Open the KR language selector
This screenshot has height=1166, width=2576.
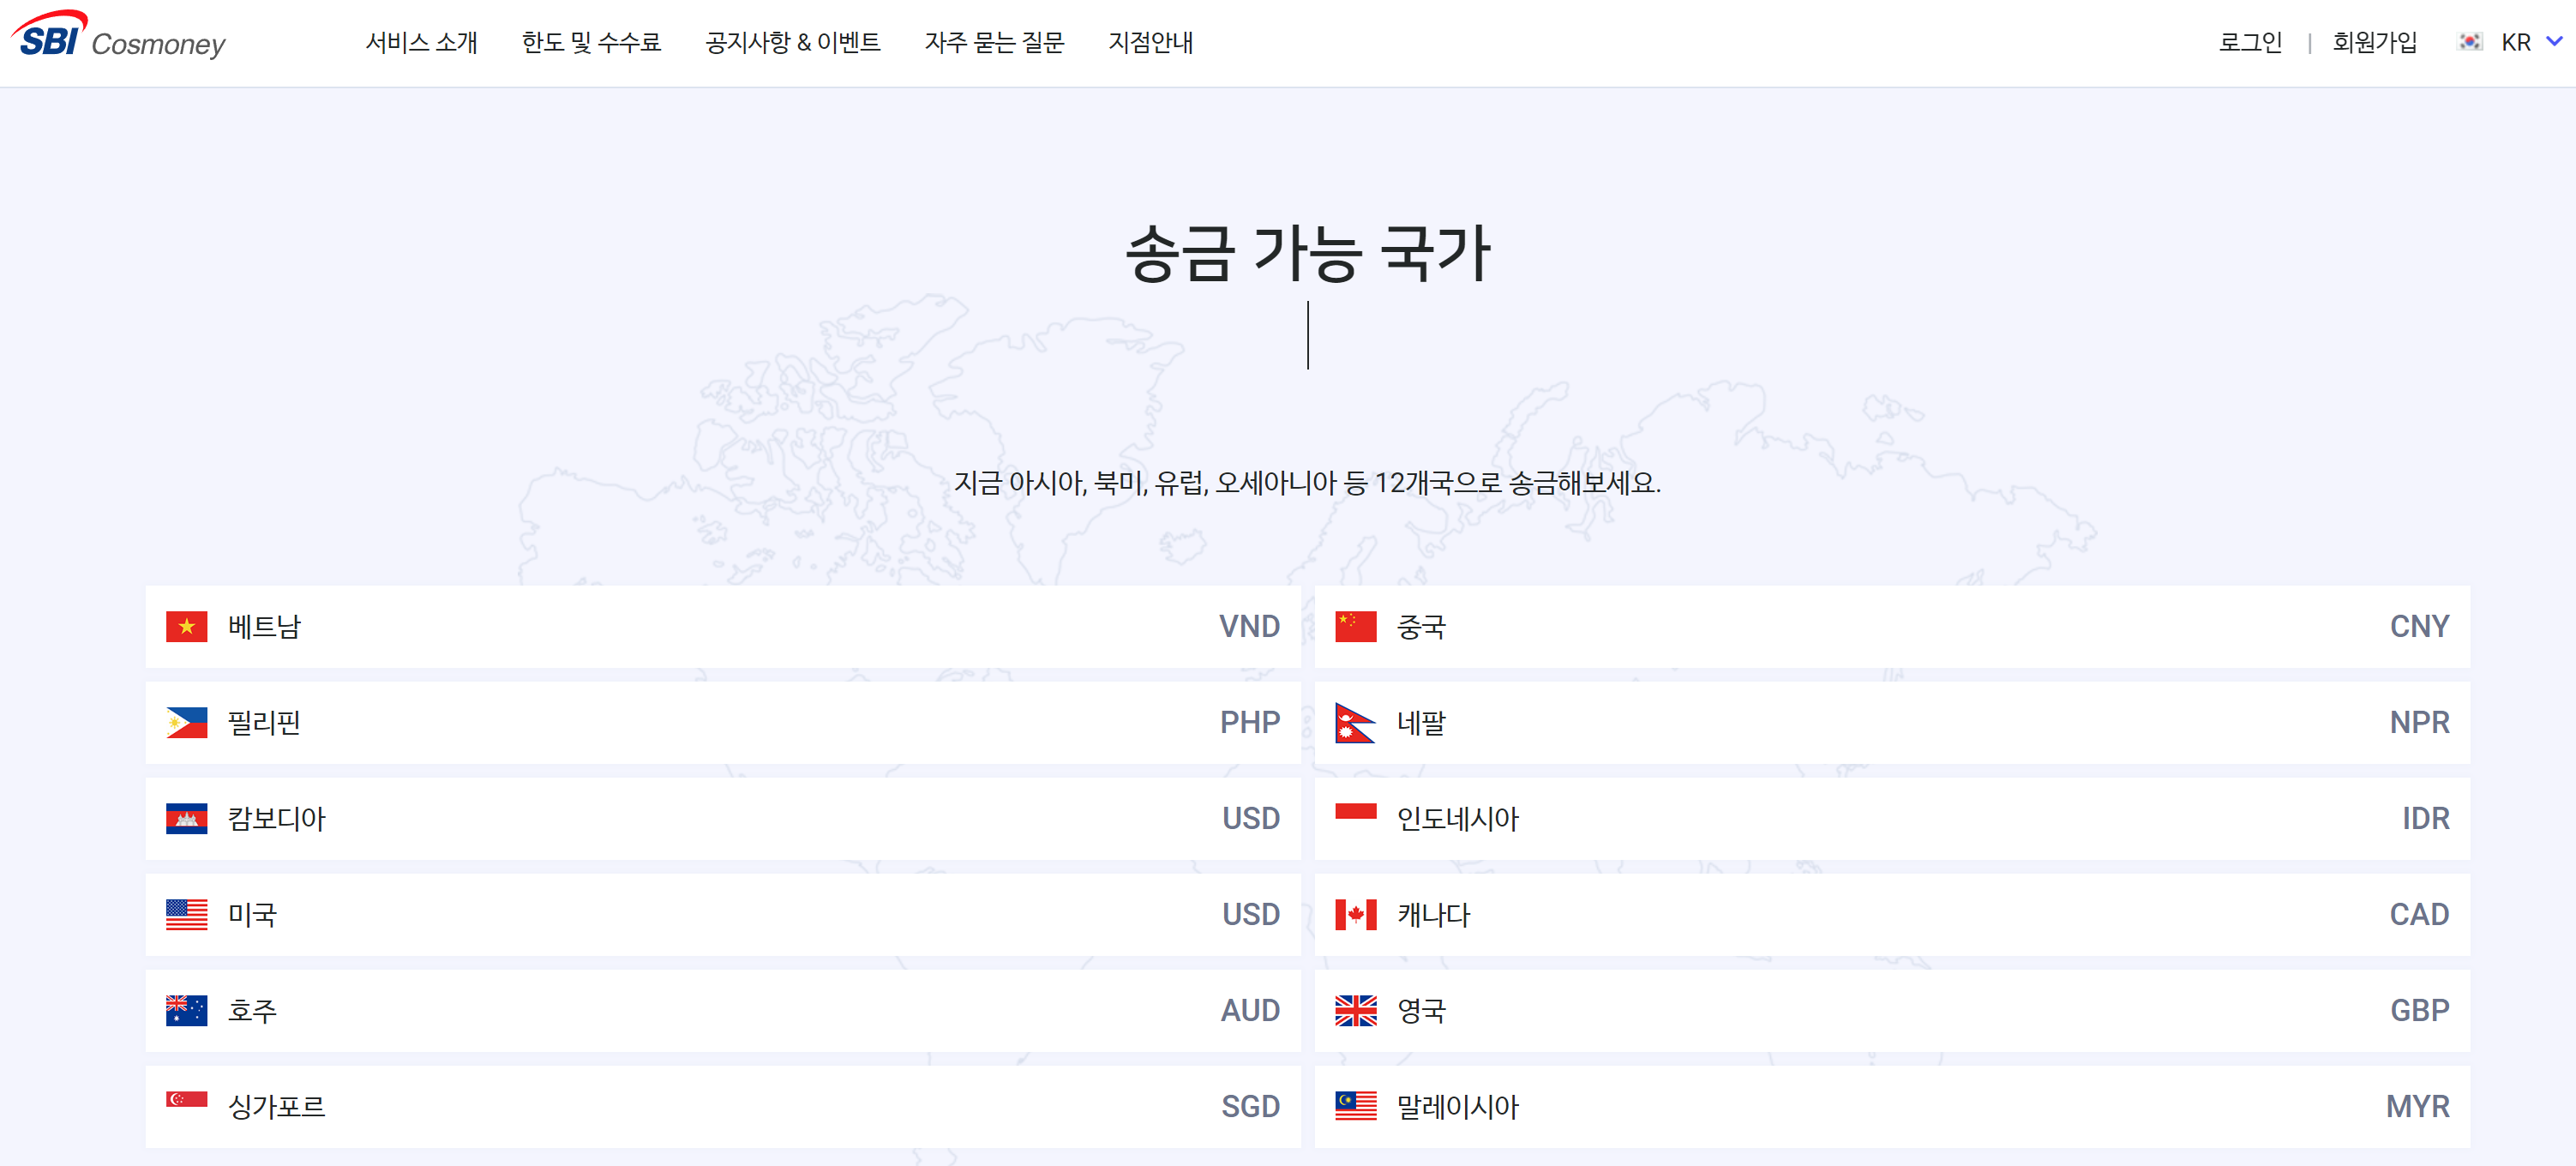(2515, 42)
